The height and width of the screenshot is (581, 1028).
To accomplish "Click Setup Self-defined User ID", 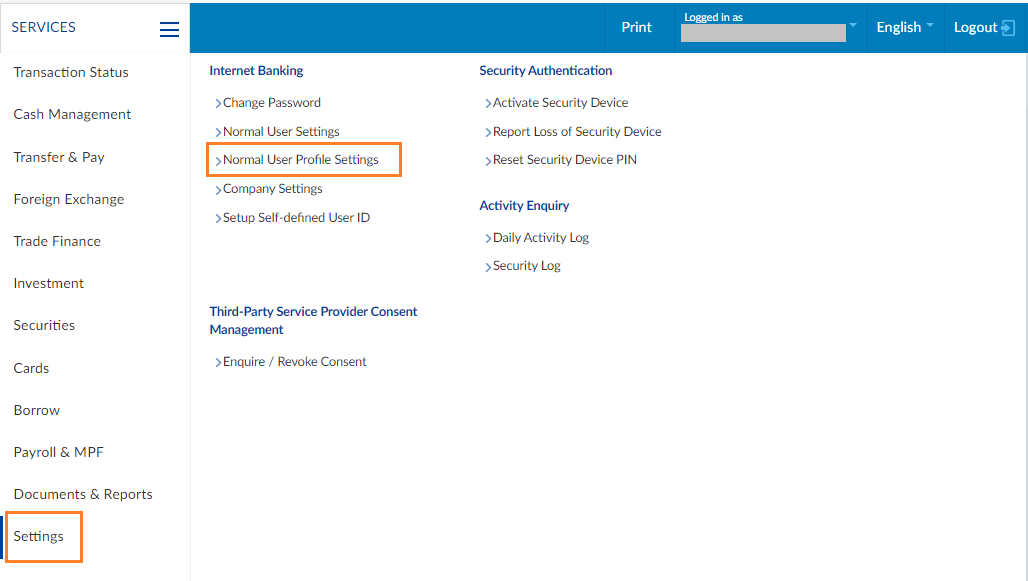I will (x=296, y=218).
